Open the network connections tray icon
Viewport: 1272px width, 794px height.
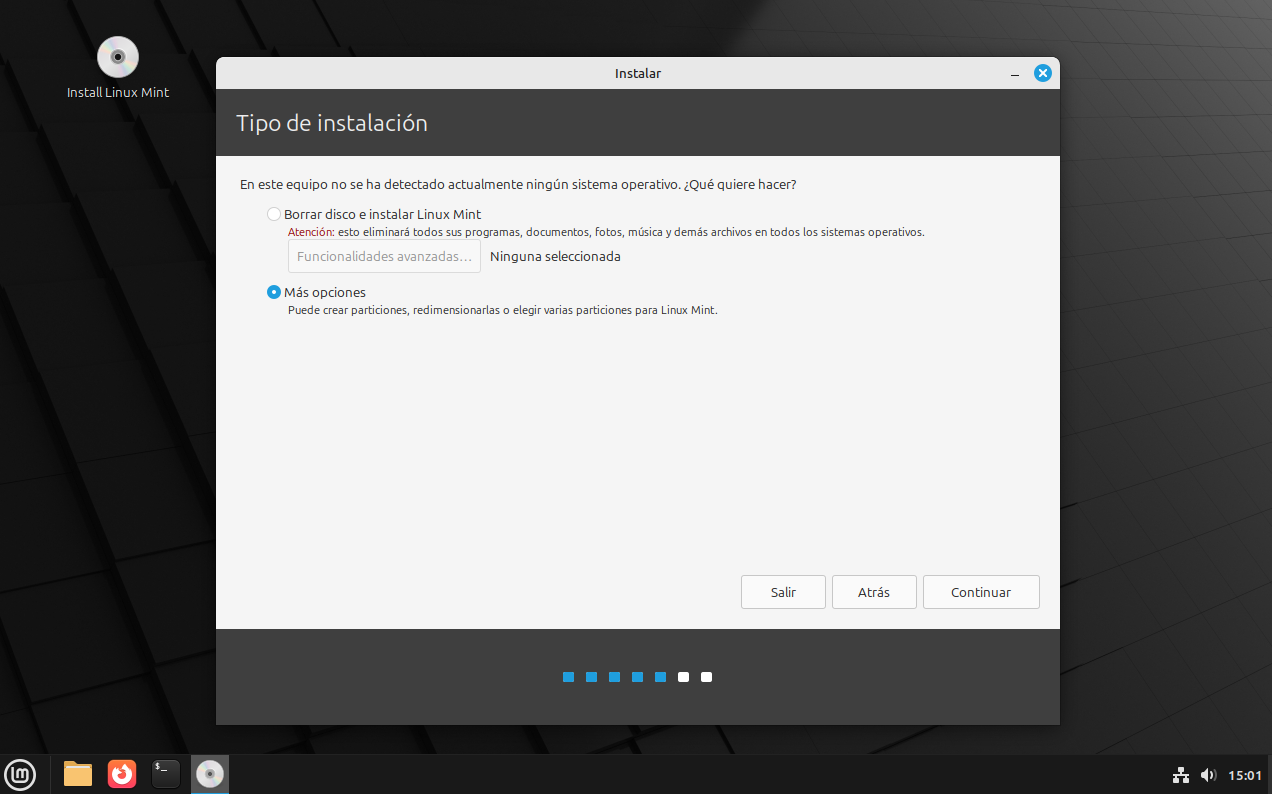(x=1181, y=775)
